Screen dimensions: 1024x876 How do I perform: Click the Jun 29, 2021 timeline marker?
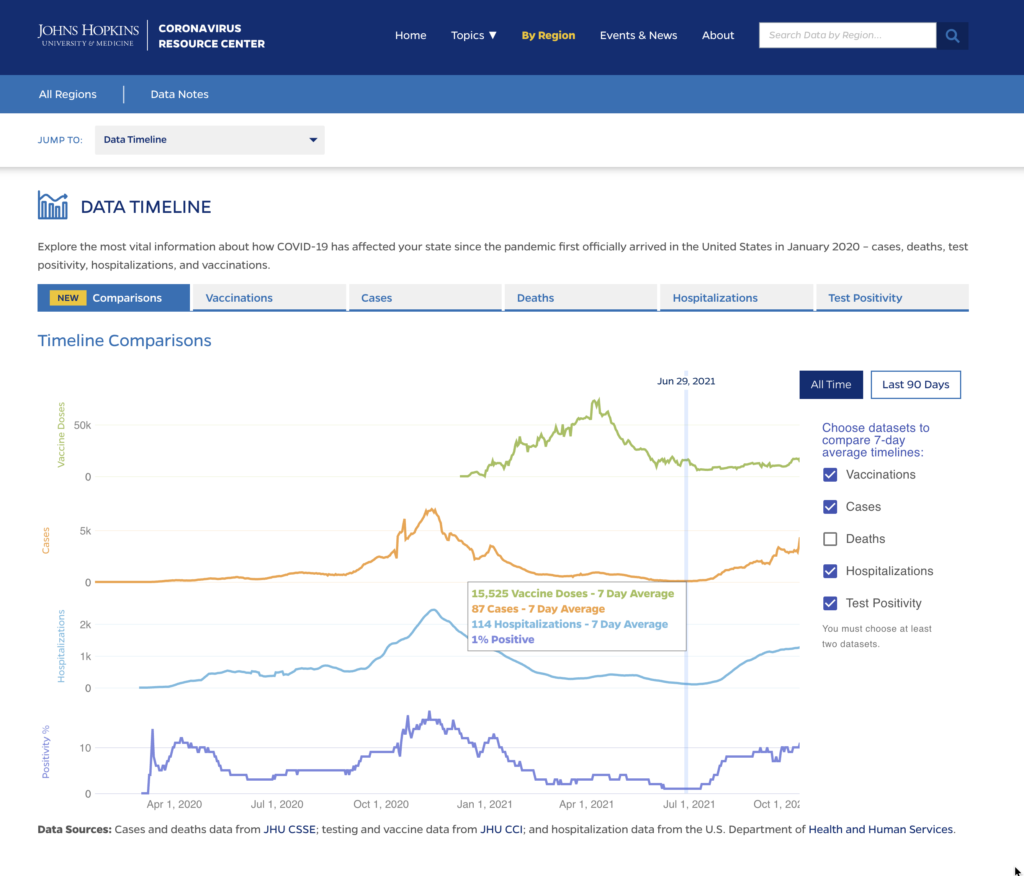click(686, 381)
